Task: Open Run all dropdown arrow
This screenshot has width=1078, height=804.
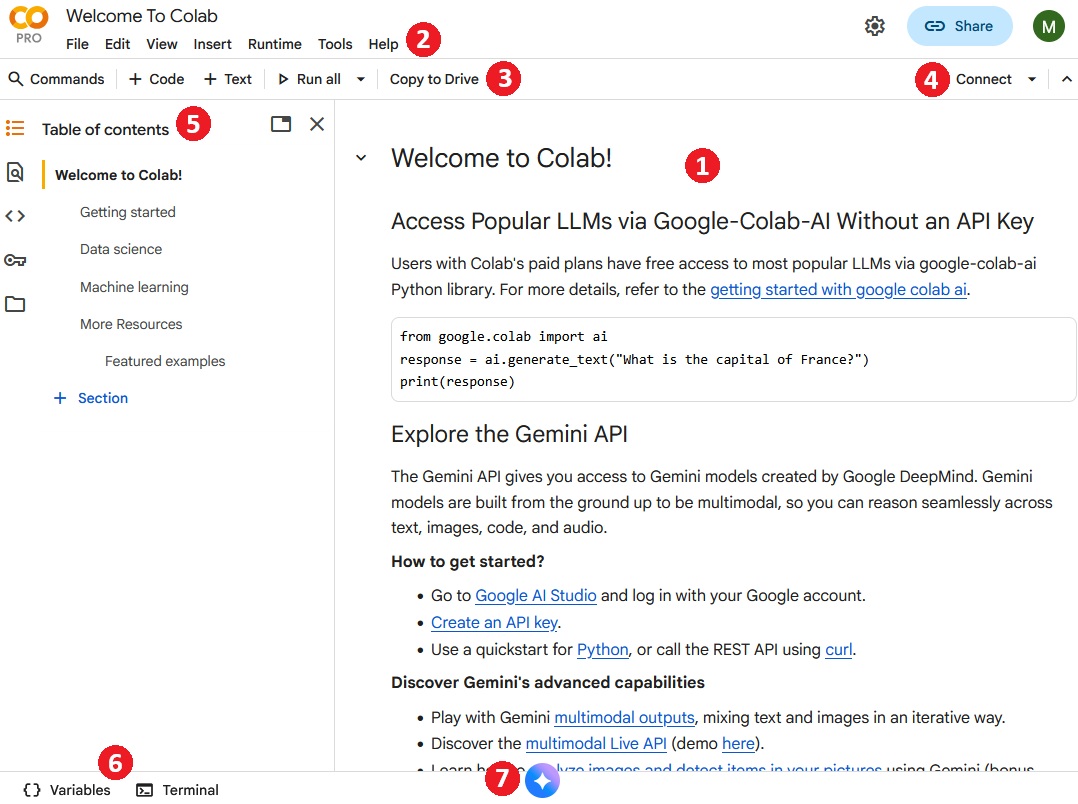Action: click(360, 79)
